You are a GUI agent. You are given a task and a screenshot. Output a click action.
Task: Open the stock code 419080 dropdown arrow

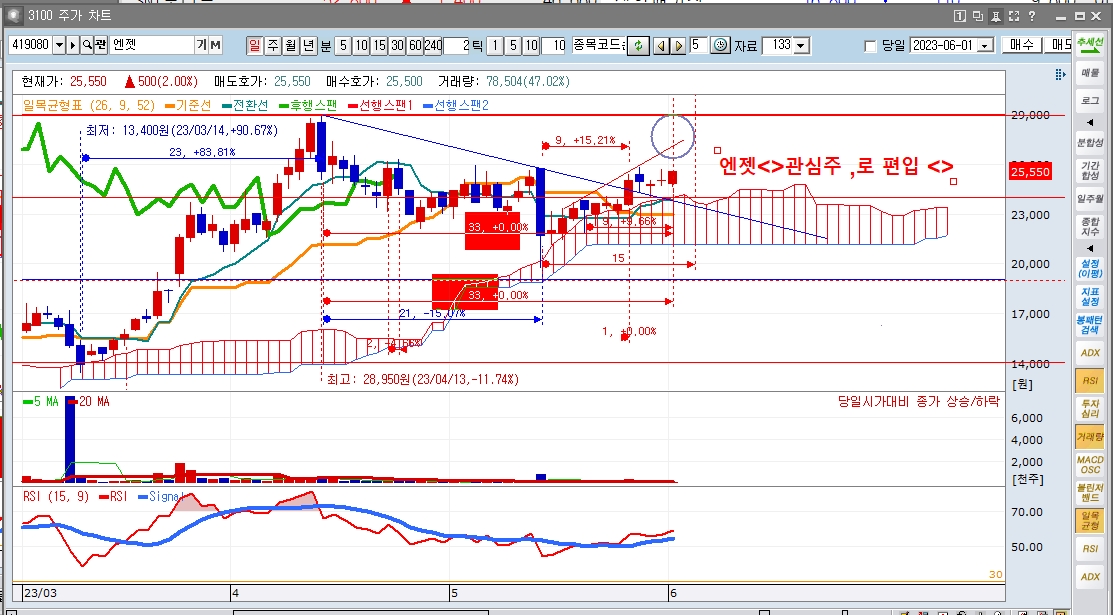pos(59,45)
